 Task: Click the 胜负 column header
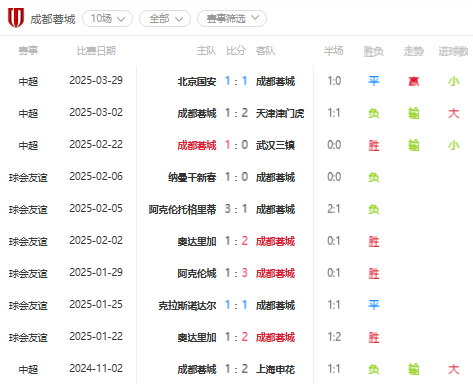click(x=374, y=51)
